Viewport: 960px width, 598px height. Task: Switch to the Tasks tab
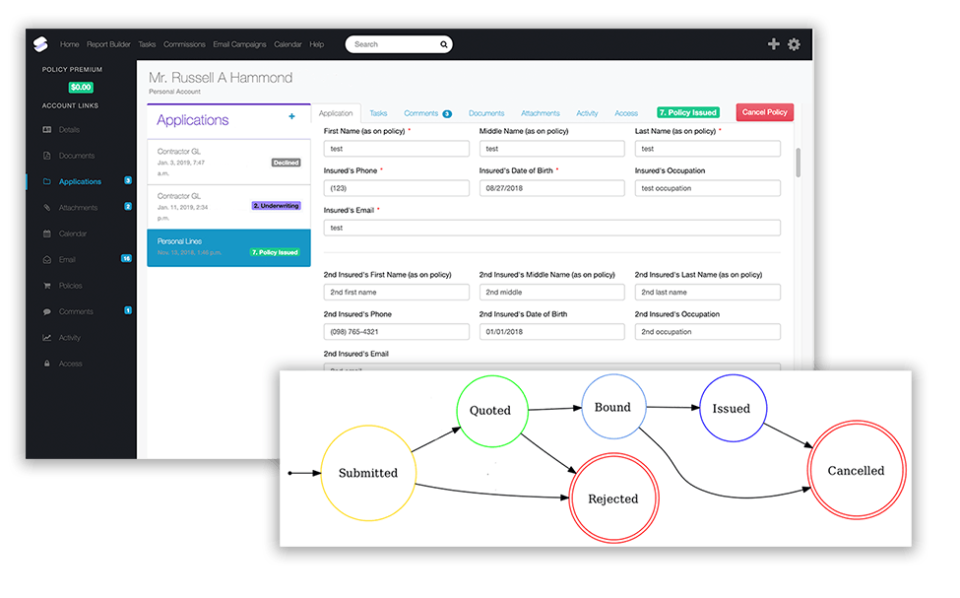[x=376, y=113]
